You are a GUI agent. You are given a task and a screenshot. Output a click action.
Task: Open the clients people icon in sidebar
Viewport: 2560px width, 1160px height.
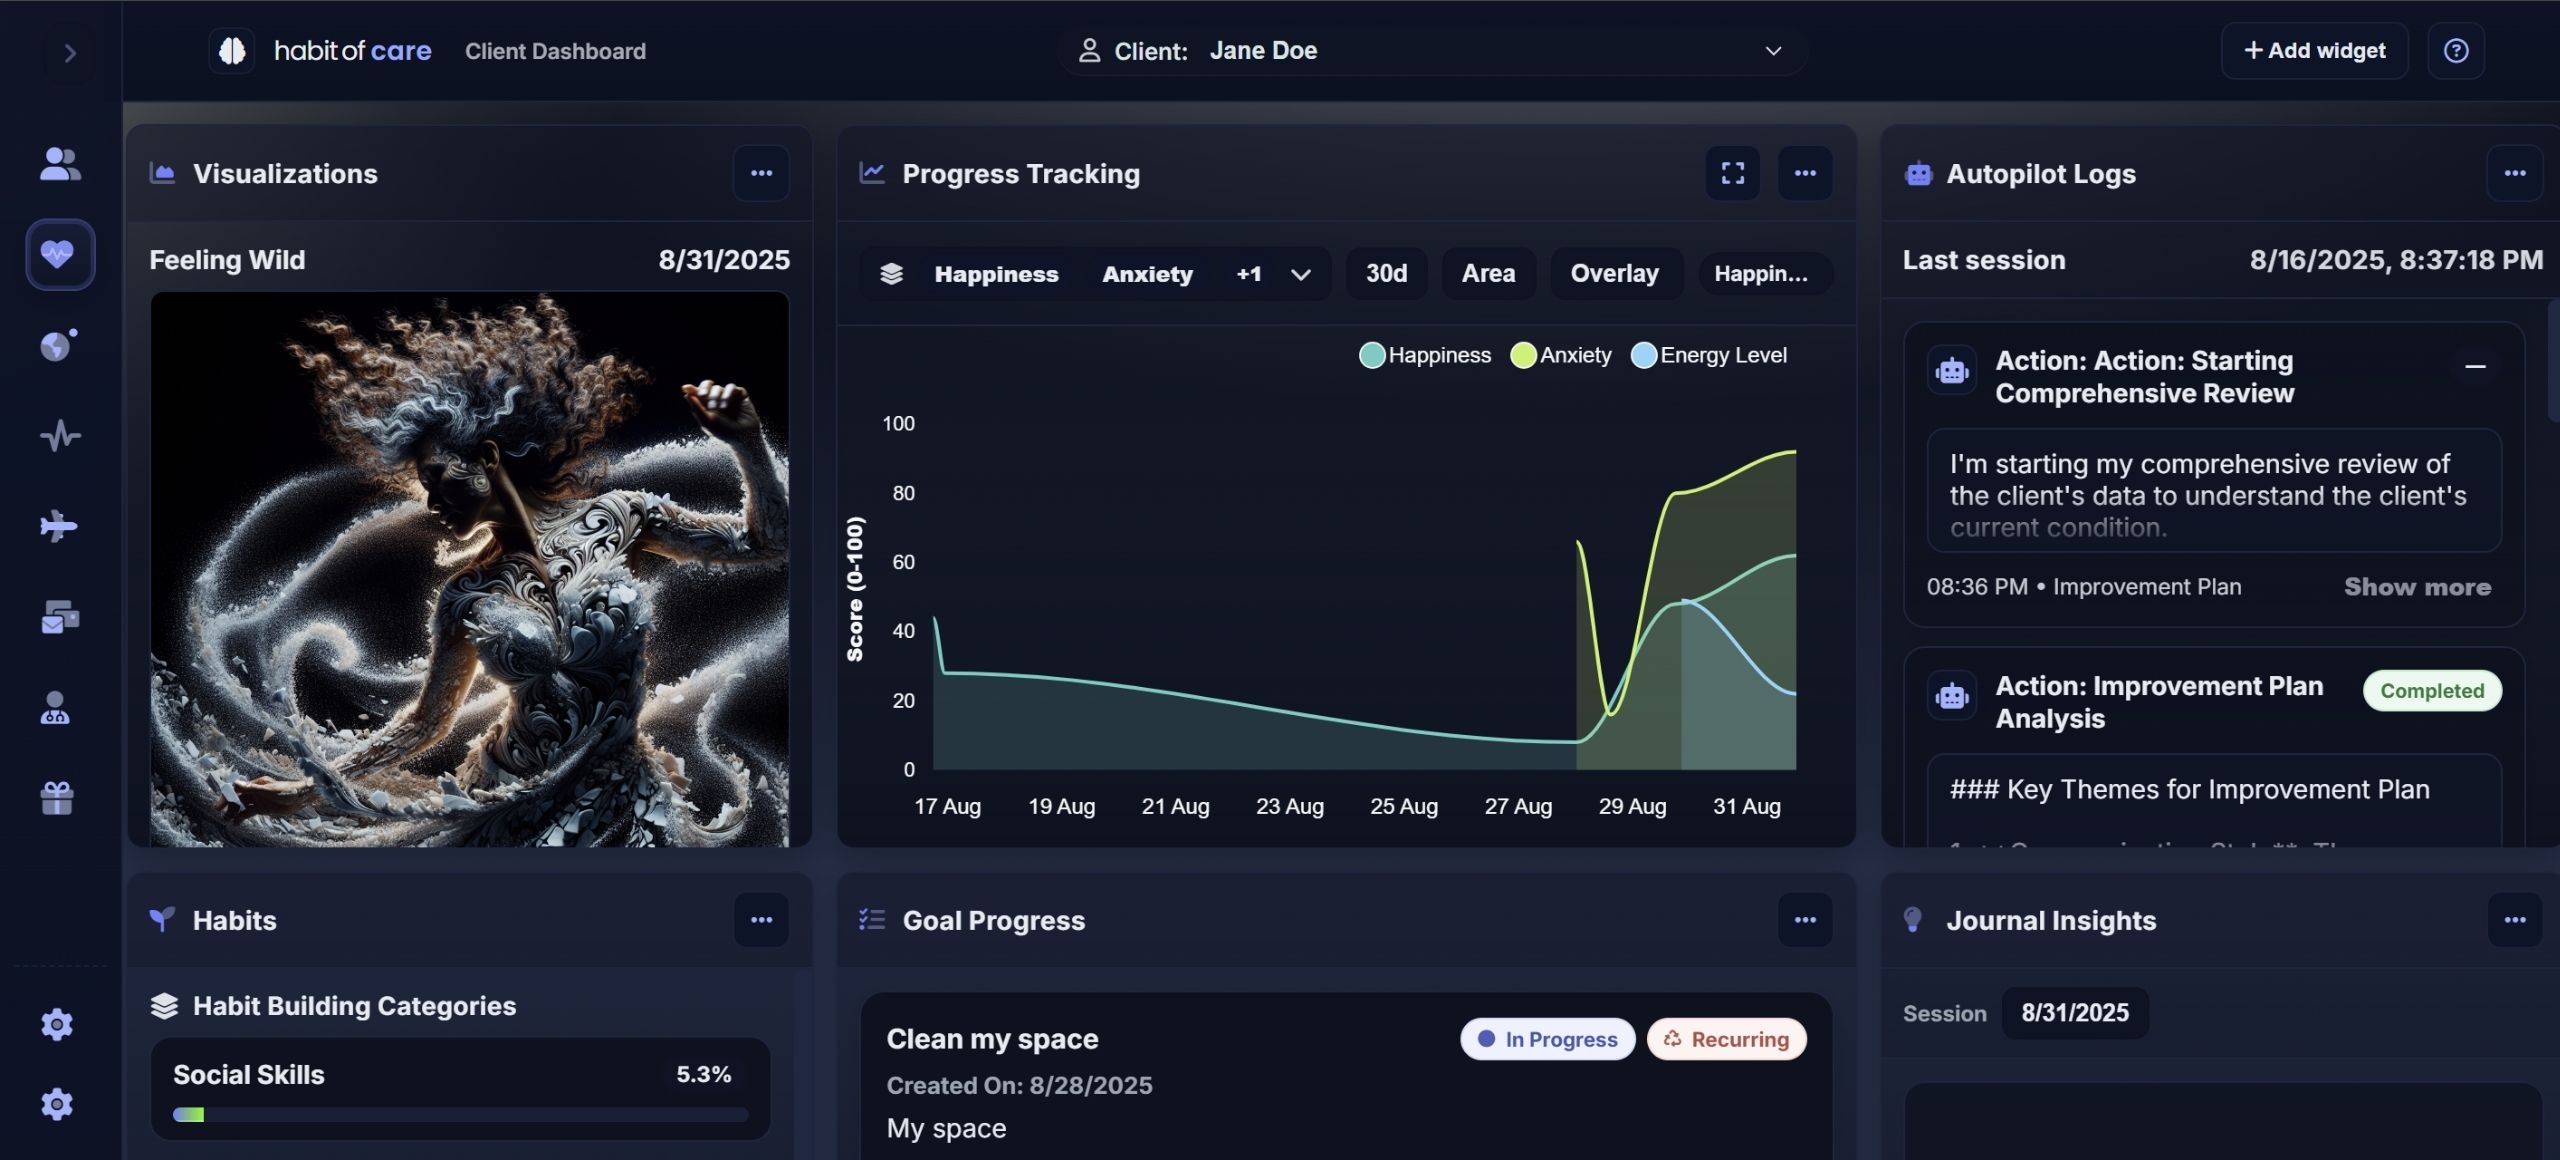click(x=60, y=164)
